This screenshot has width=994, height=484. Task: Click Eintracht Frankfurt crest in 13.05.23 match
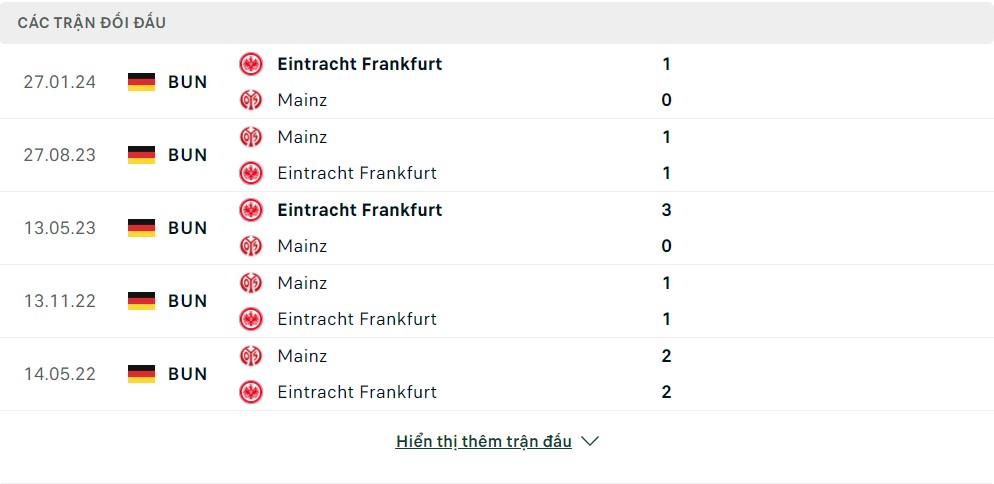(x=251, y=210)
